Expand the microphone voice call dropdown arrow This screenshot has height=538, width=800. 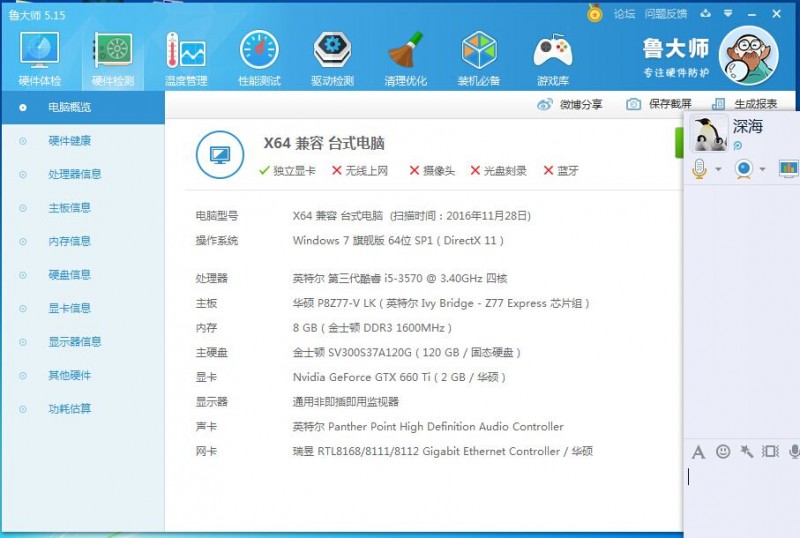click(x=718, y=169)
